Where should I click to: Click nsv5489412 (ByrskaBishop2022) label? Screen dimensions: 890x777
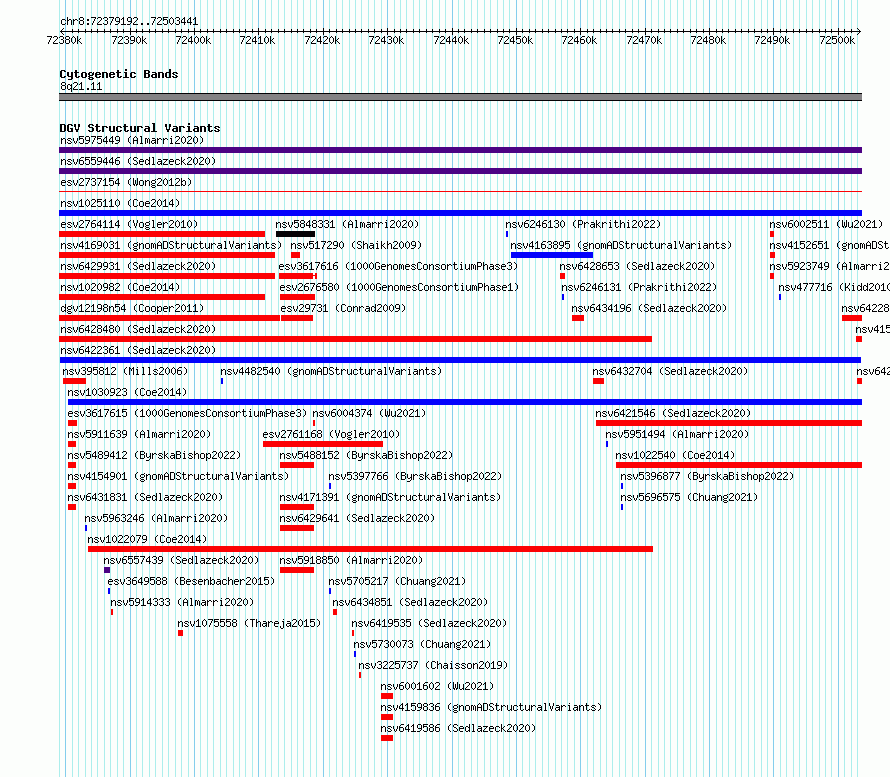point(154,455)
